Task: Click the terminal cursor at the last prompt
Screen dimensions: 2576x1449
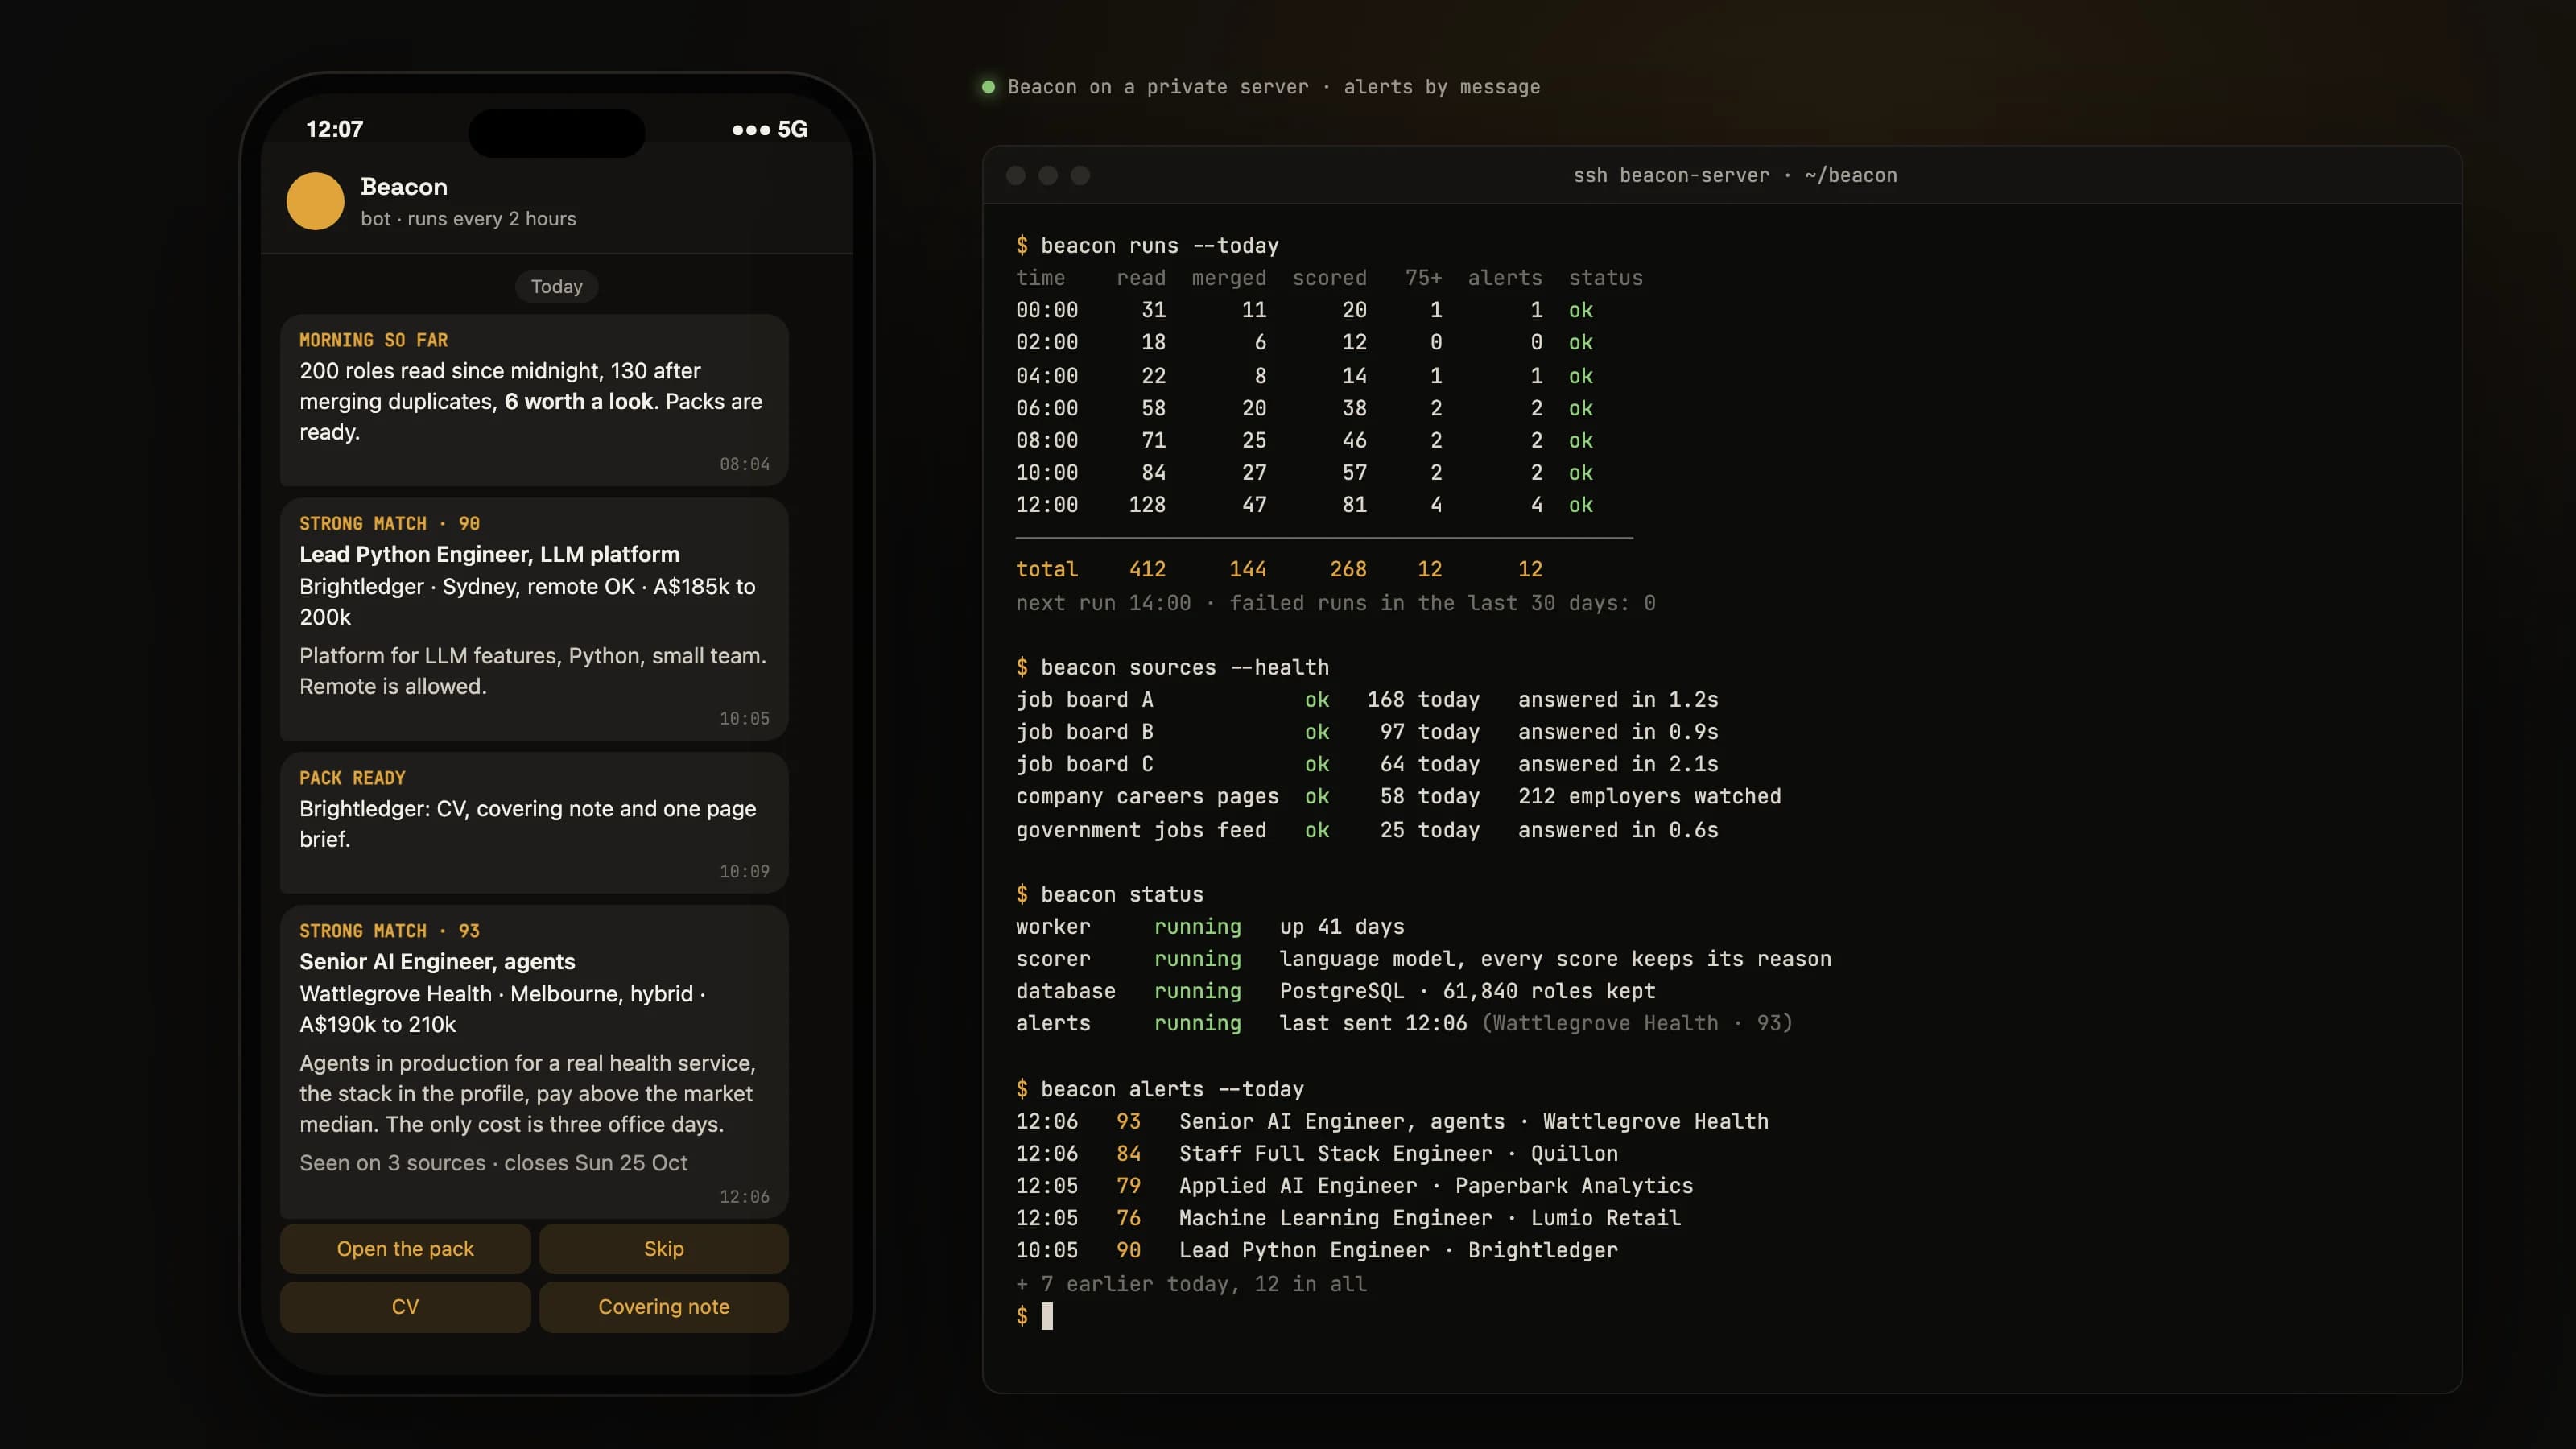Action: [1047, 1316]
